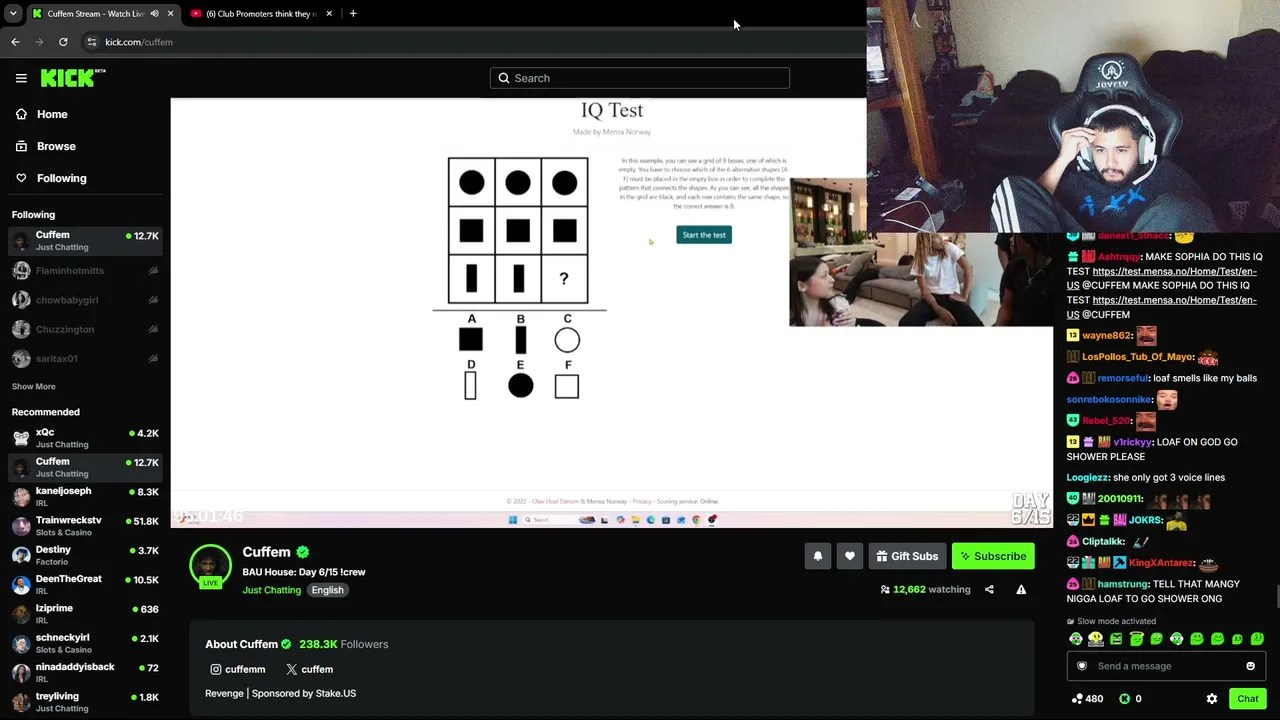Share the stream using share icon
Viewport: 1280px width, 720px height.
pos(989,590)
